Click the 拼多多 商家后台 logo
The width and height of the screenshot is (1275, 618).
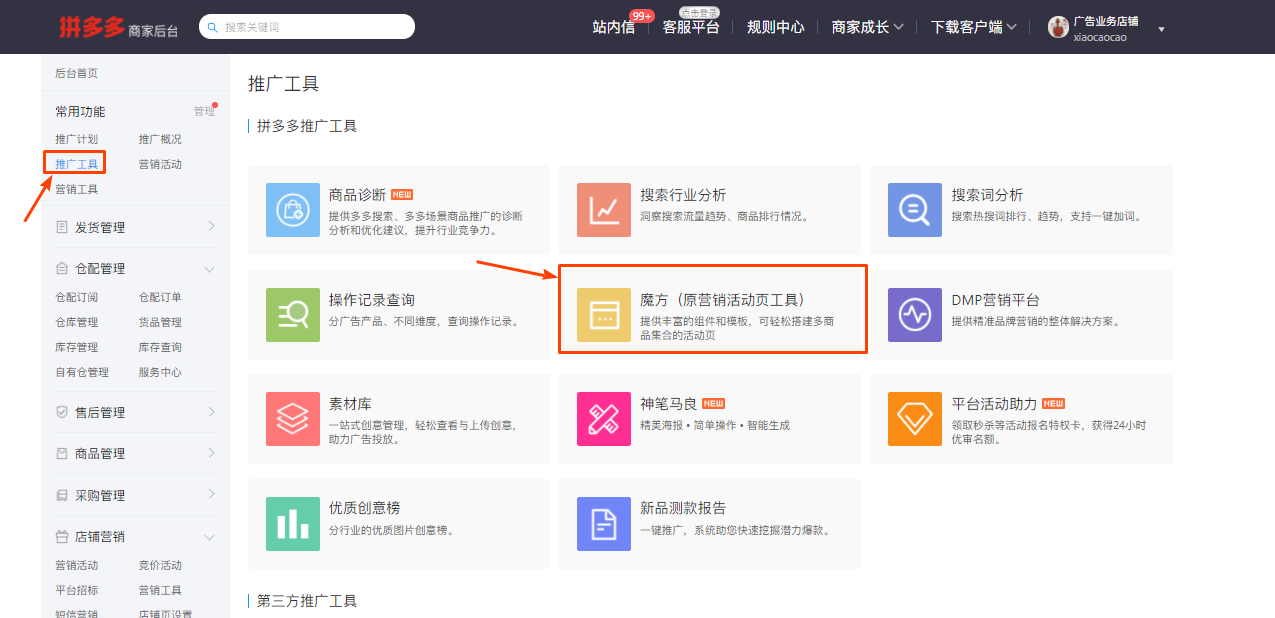[118, 28]
